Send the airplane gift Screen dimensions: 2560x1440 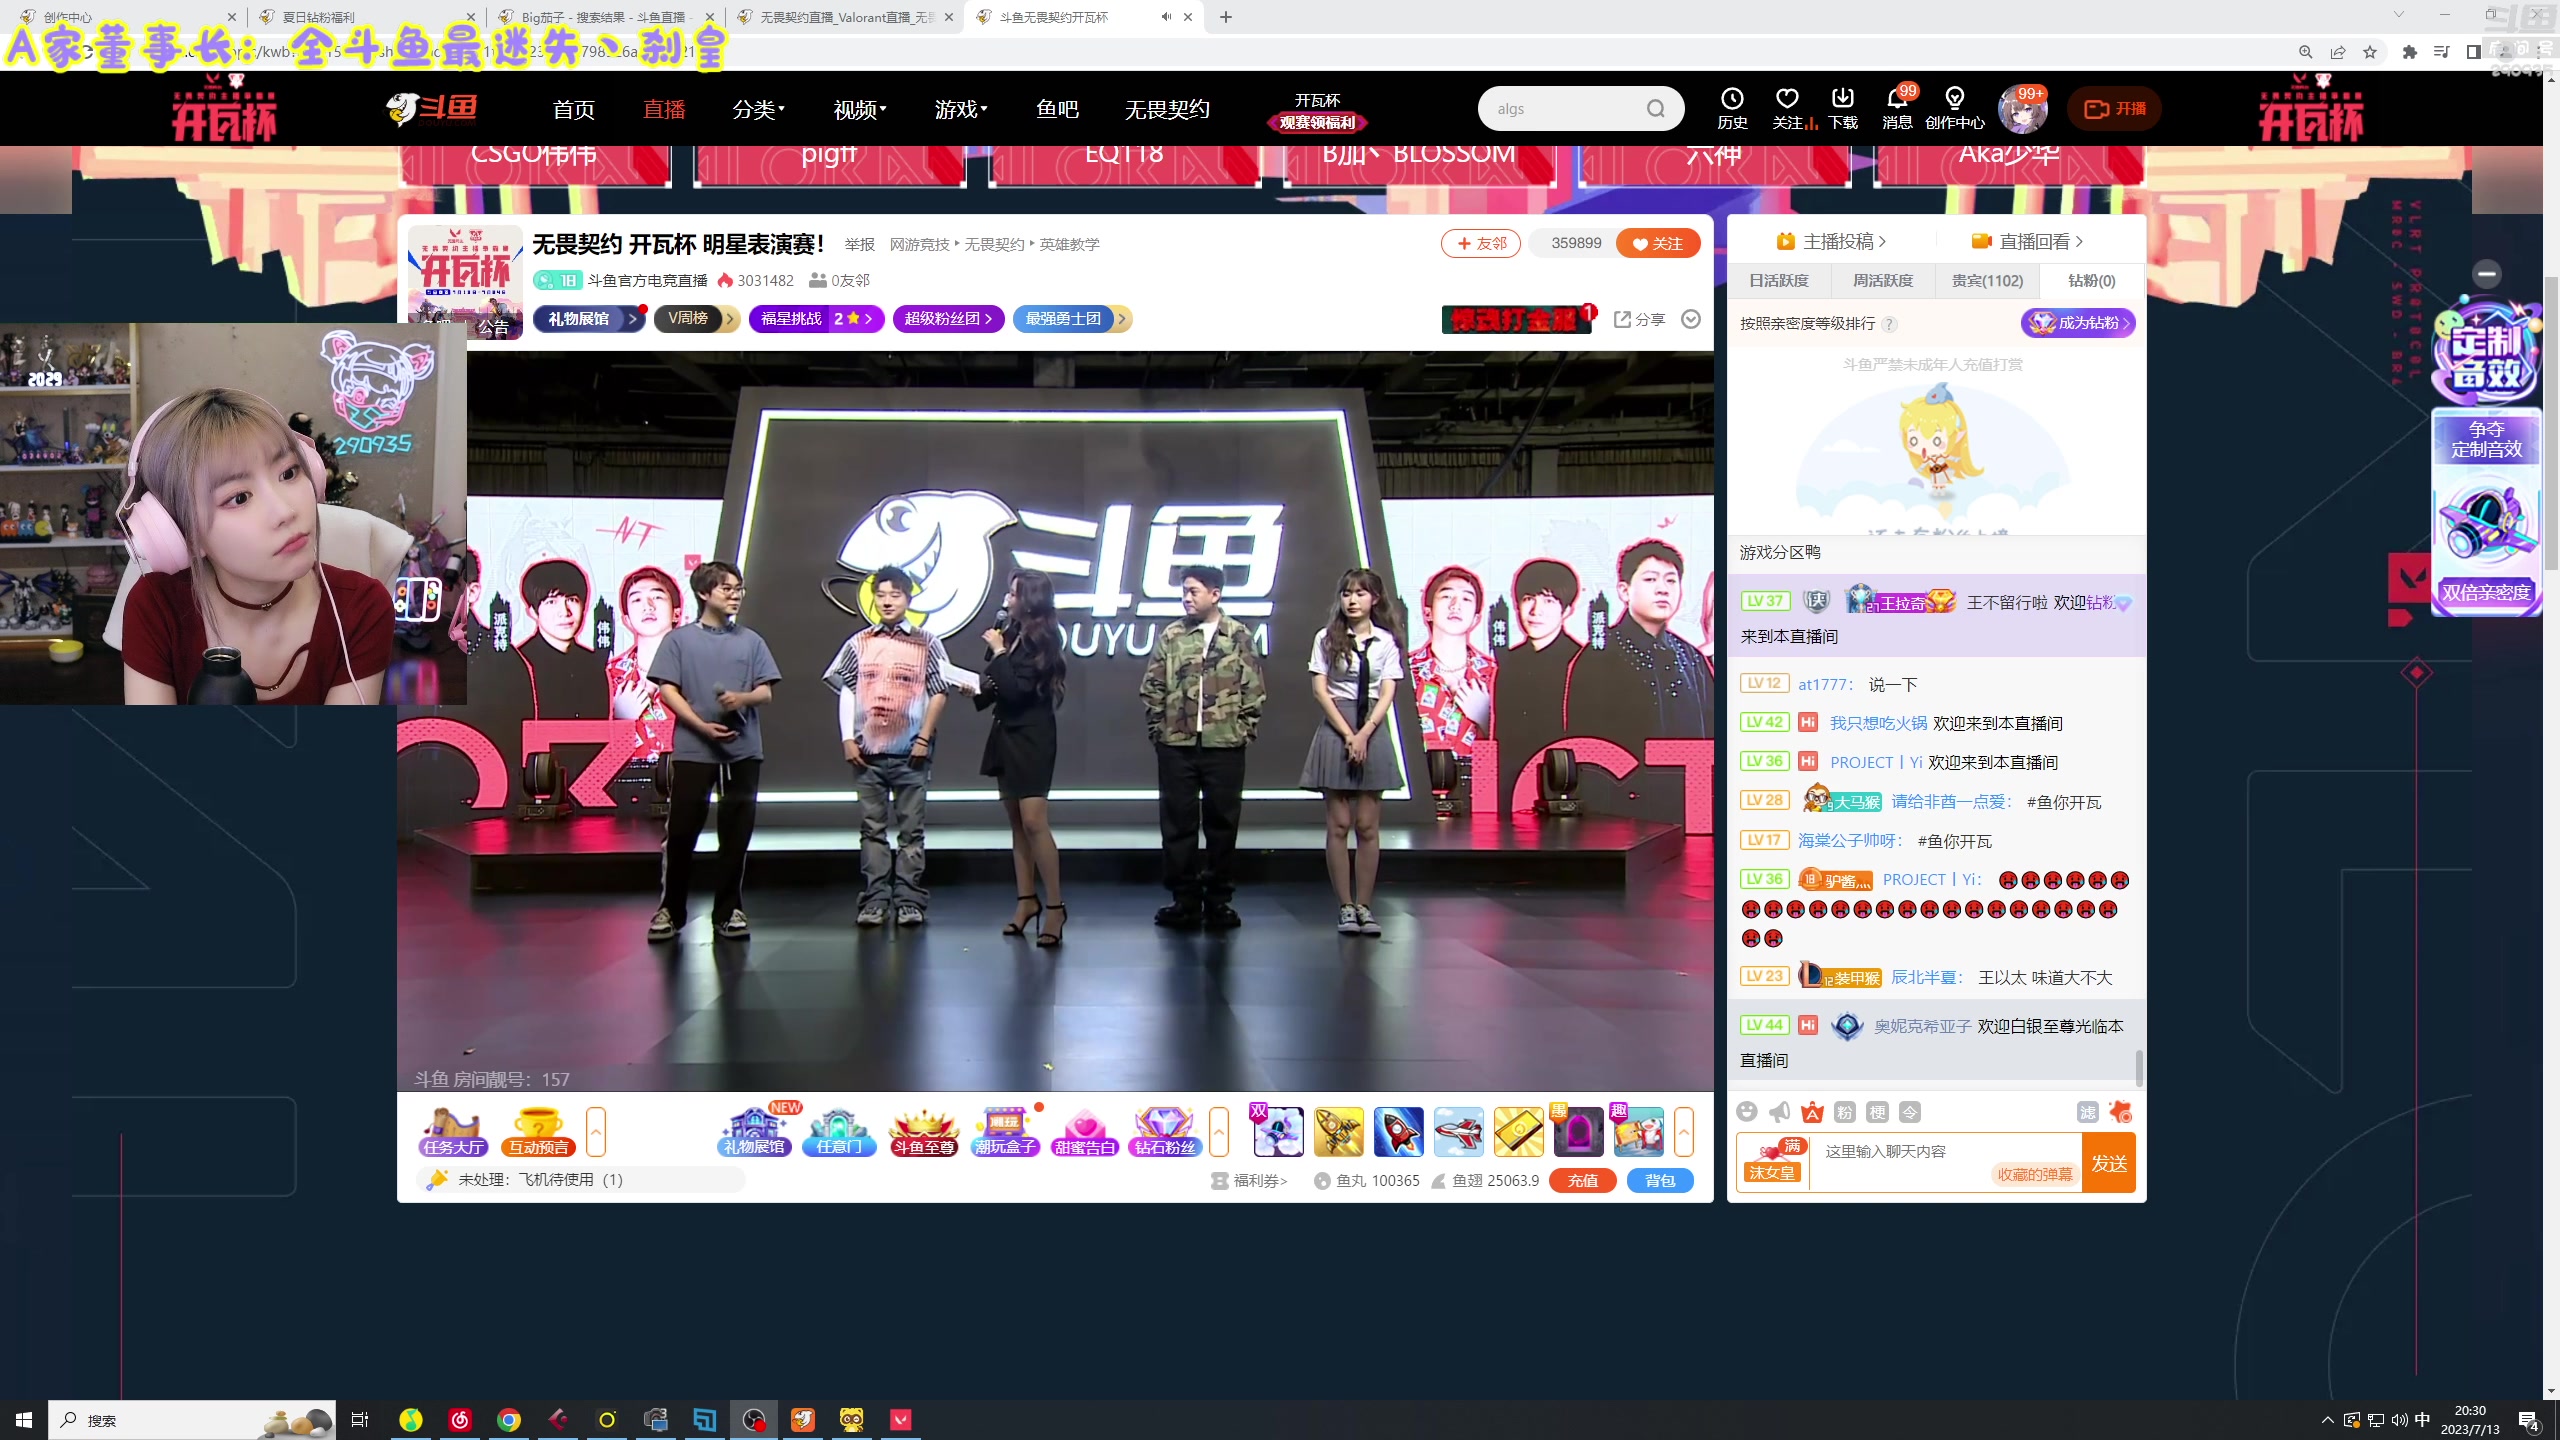tap(1458, 1132)
